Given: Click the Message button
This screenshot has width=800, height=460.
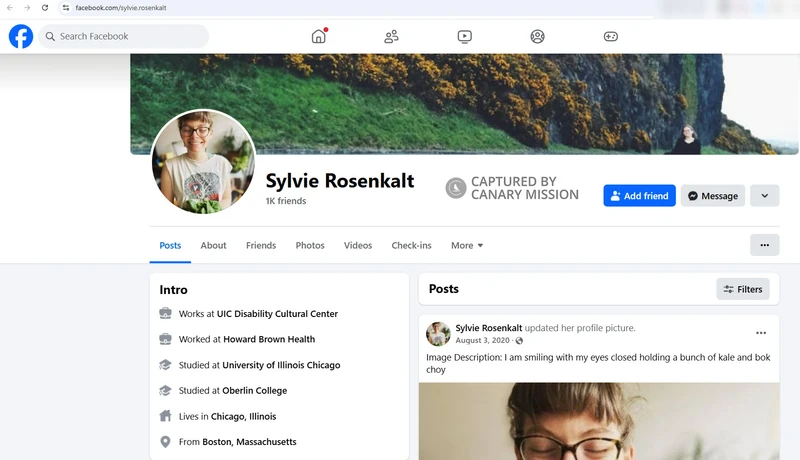Looking at the screenshot, I should 713,196.
